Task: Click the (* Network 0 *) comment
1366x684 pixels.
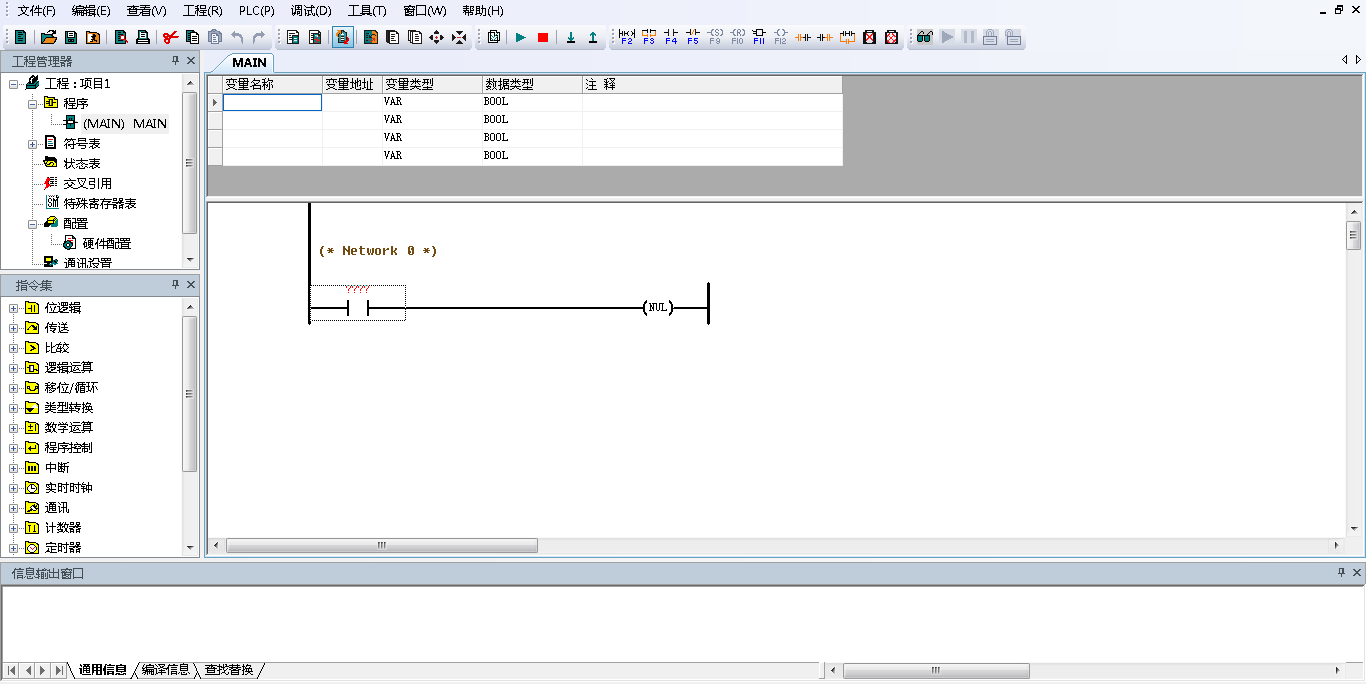Action: [x=378, y=251]
